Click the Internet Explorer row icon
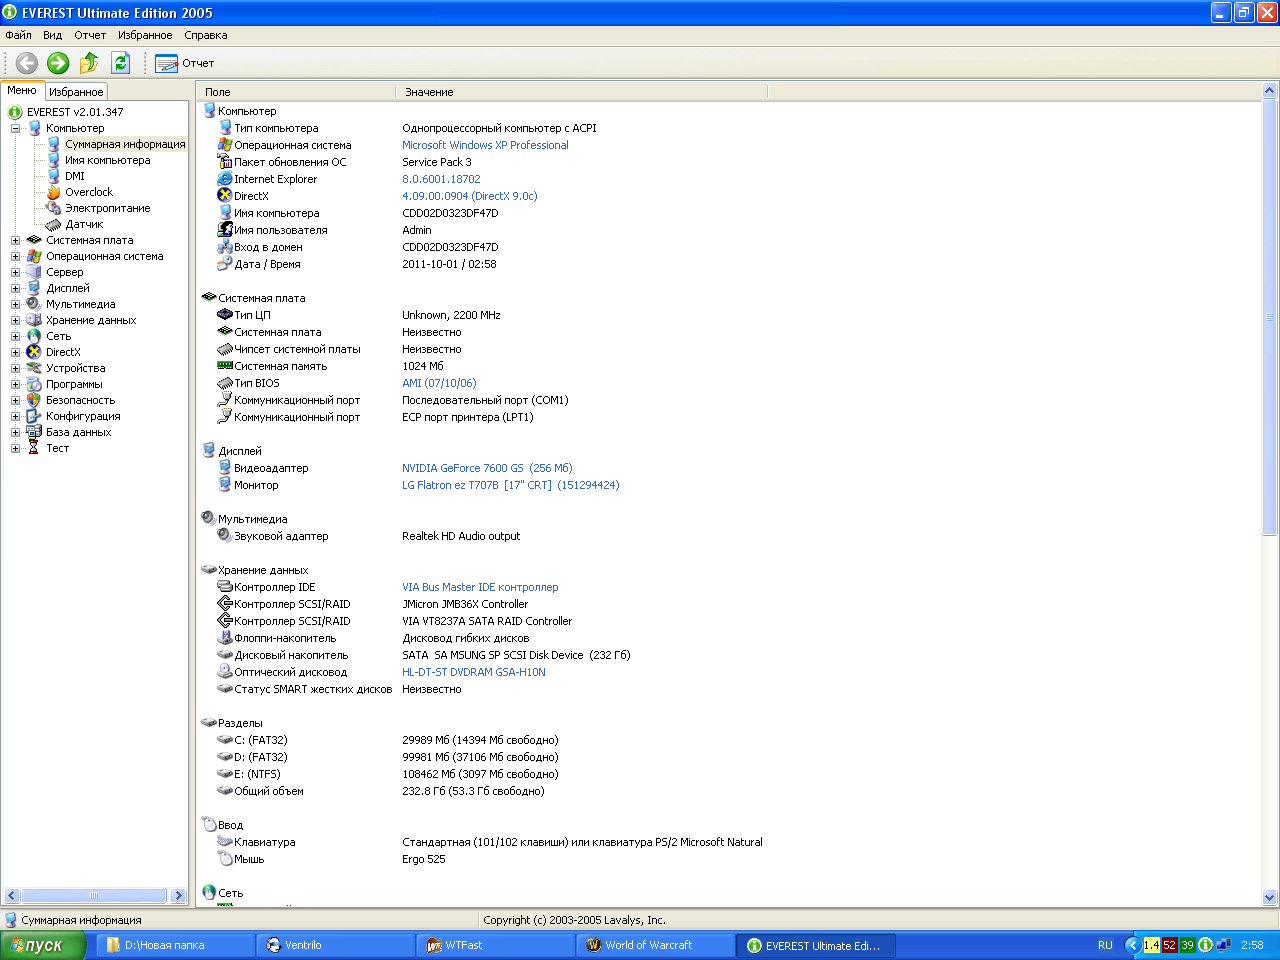The width and height of the screenshot is (1280, 960). tap(225, 179)
